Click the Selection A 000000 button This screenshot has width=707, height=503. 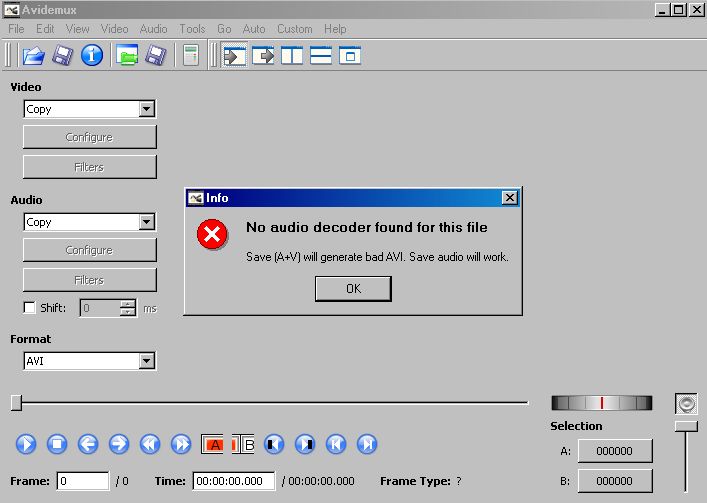click(614, 451)
